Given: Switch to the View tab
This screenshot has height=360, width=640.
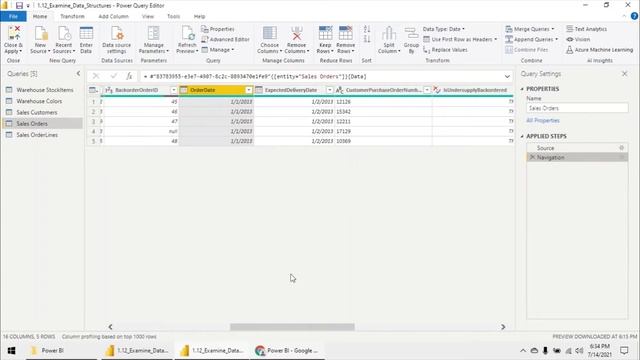Looking at the screenshot, I should 148,16.
